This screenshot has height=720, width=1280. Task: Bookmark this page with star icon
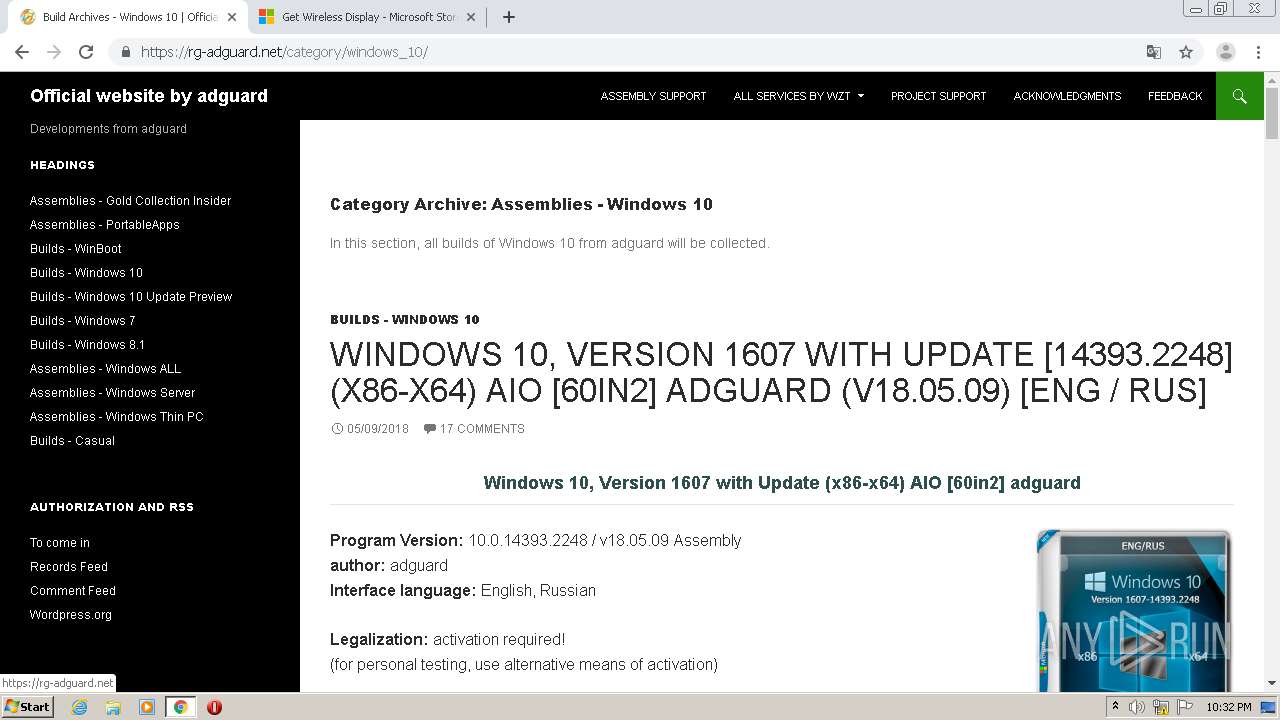1186,52
